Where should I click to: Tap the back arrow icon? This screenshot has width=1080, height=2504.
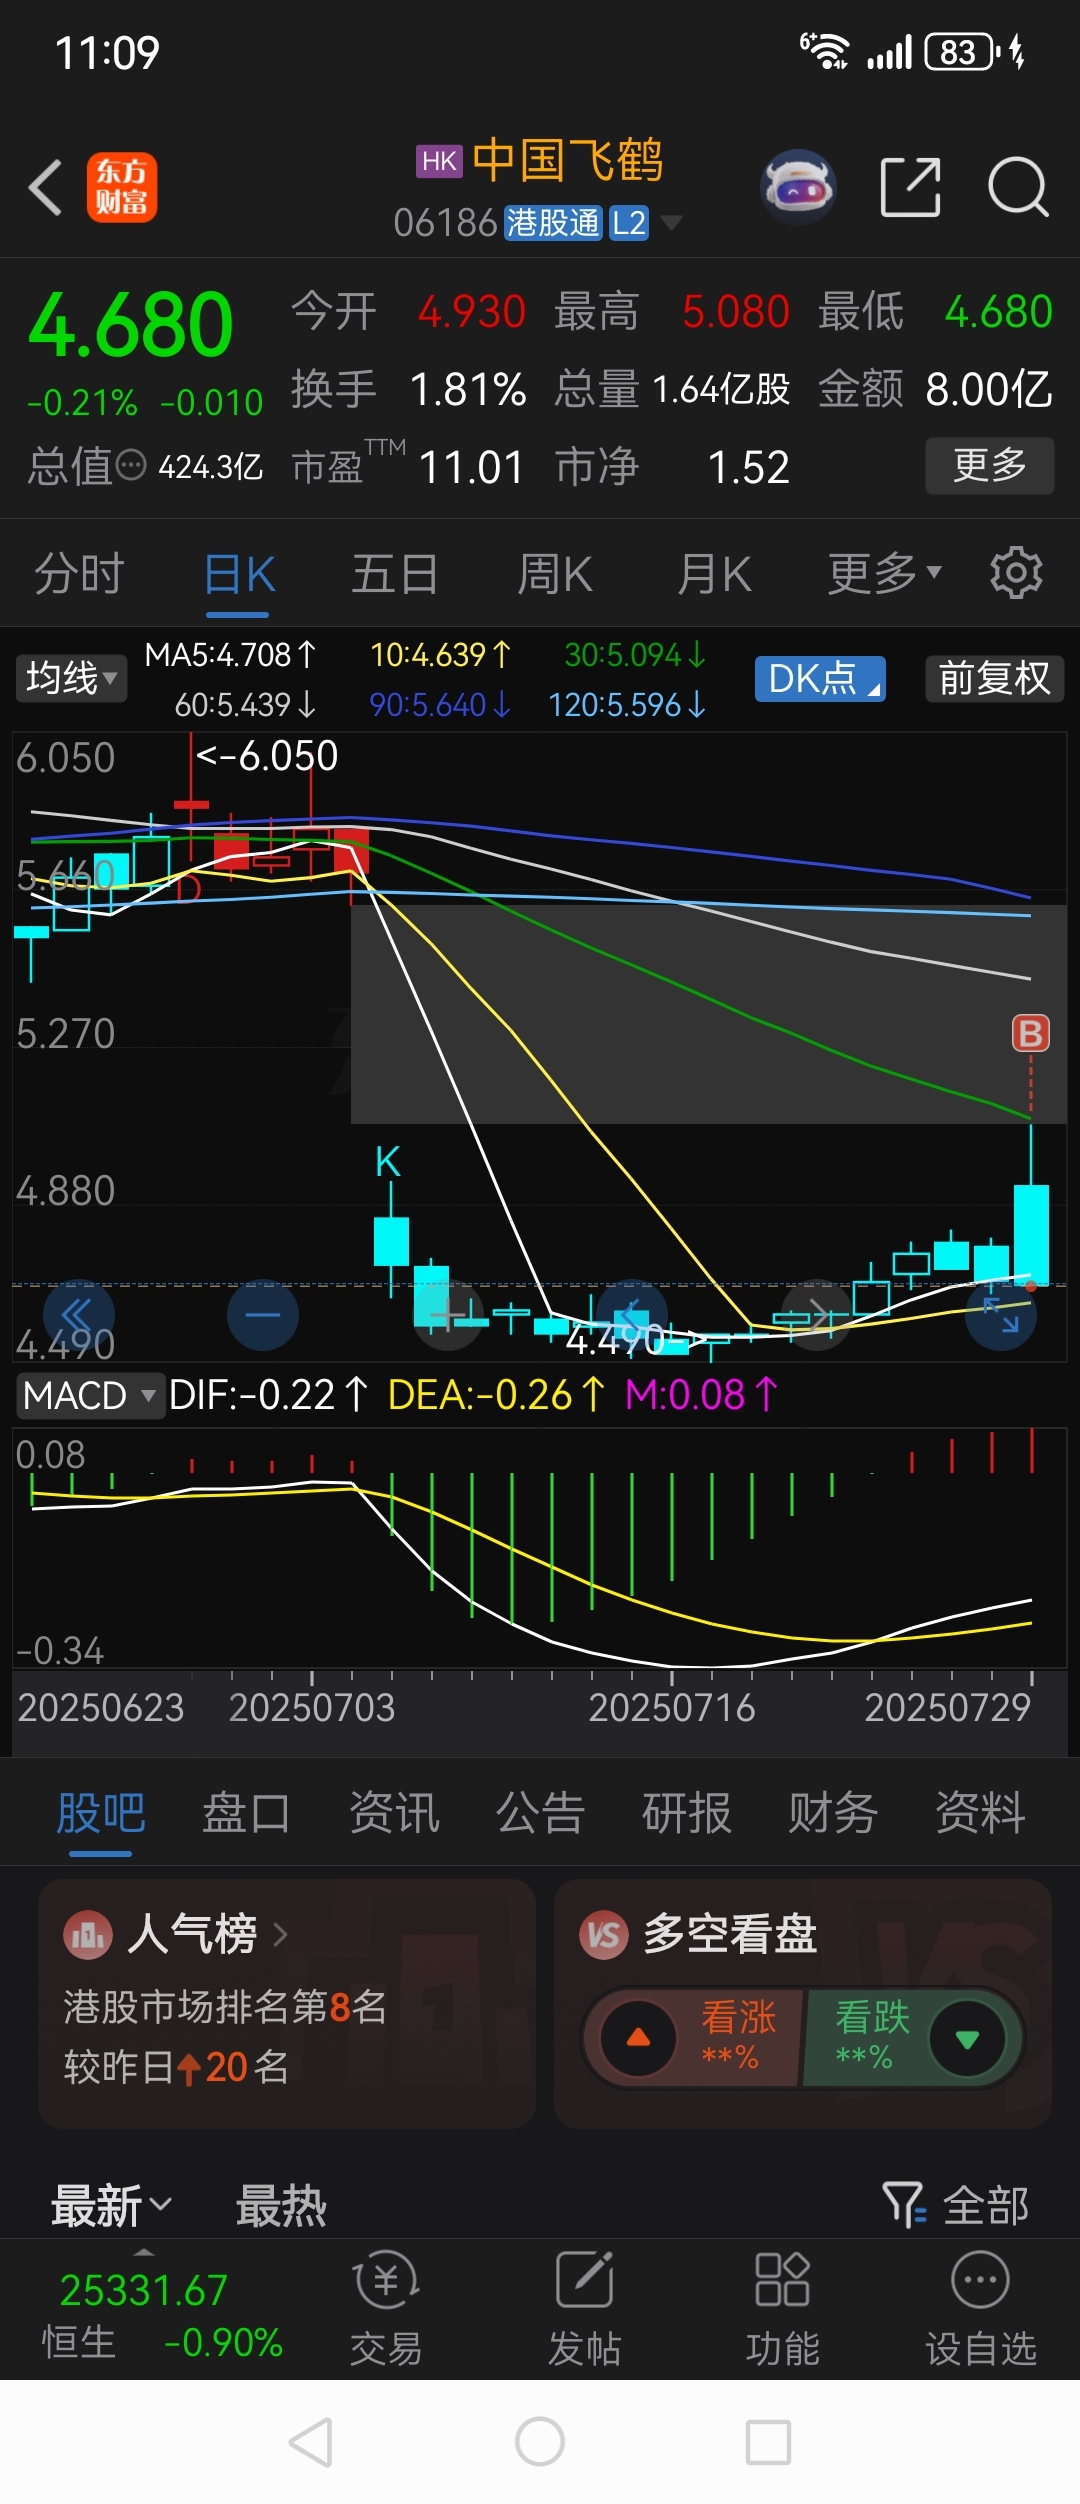point(45,187)
